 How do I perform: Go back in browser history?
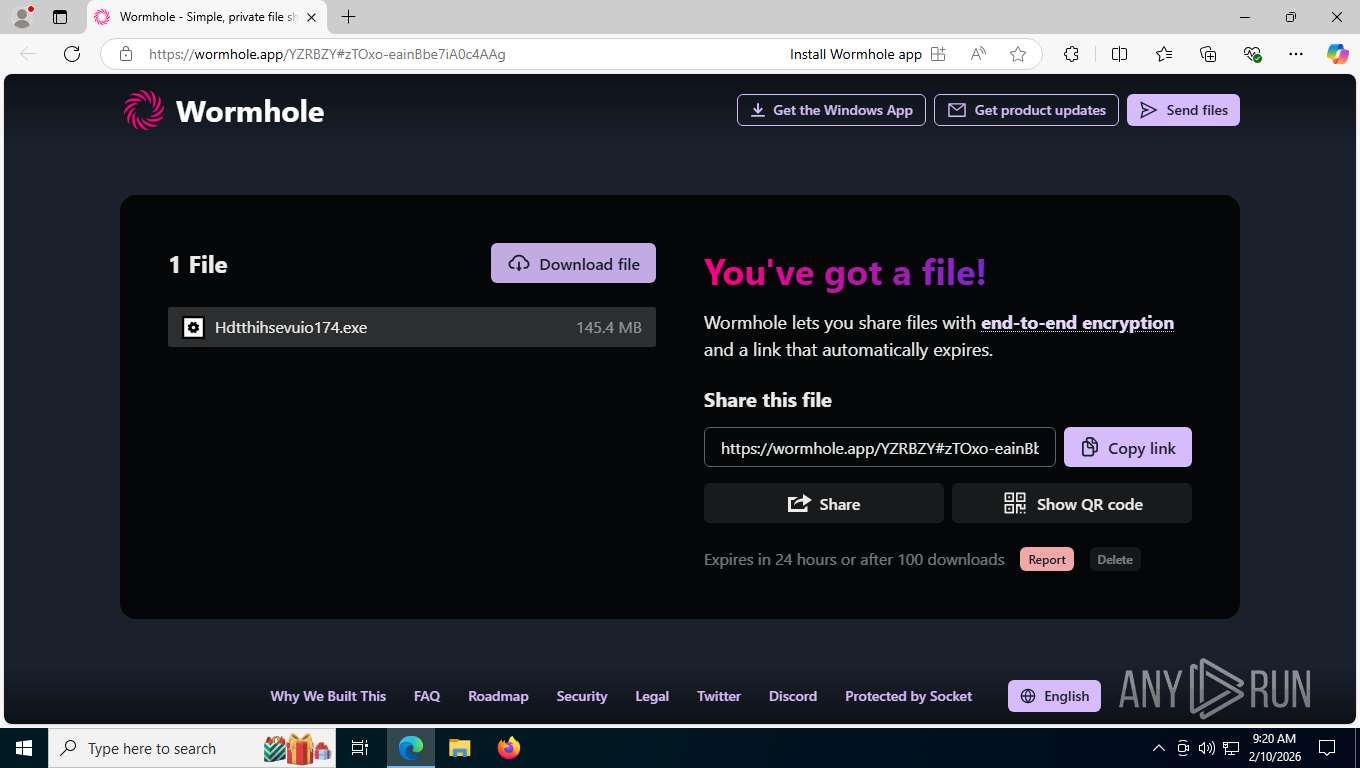[x=28, y=54]
